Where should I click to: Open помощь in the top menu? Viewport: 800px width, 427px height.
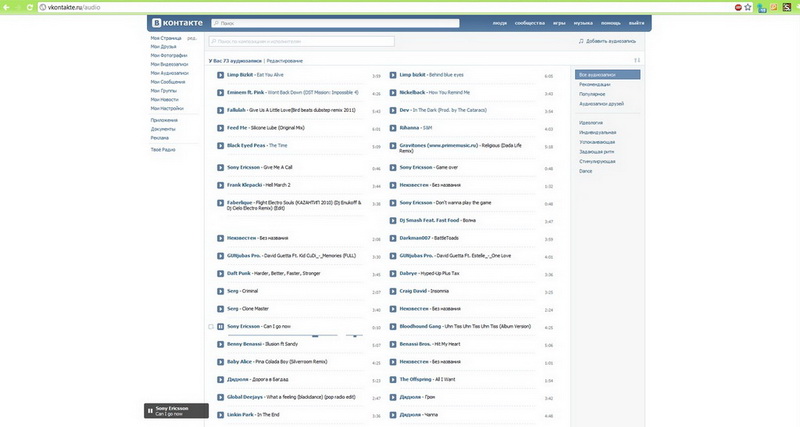click(610, 23)
